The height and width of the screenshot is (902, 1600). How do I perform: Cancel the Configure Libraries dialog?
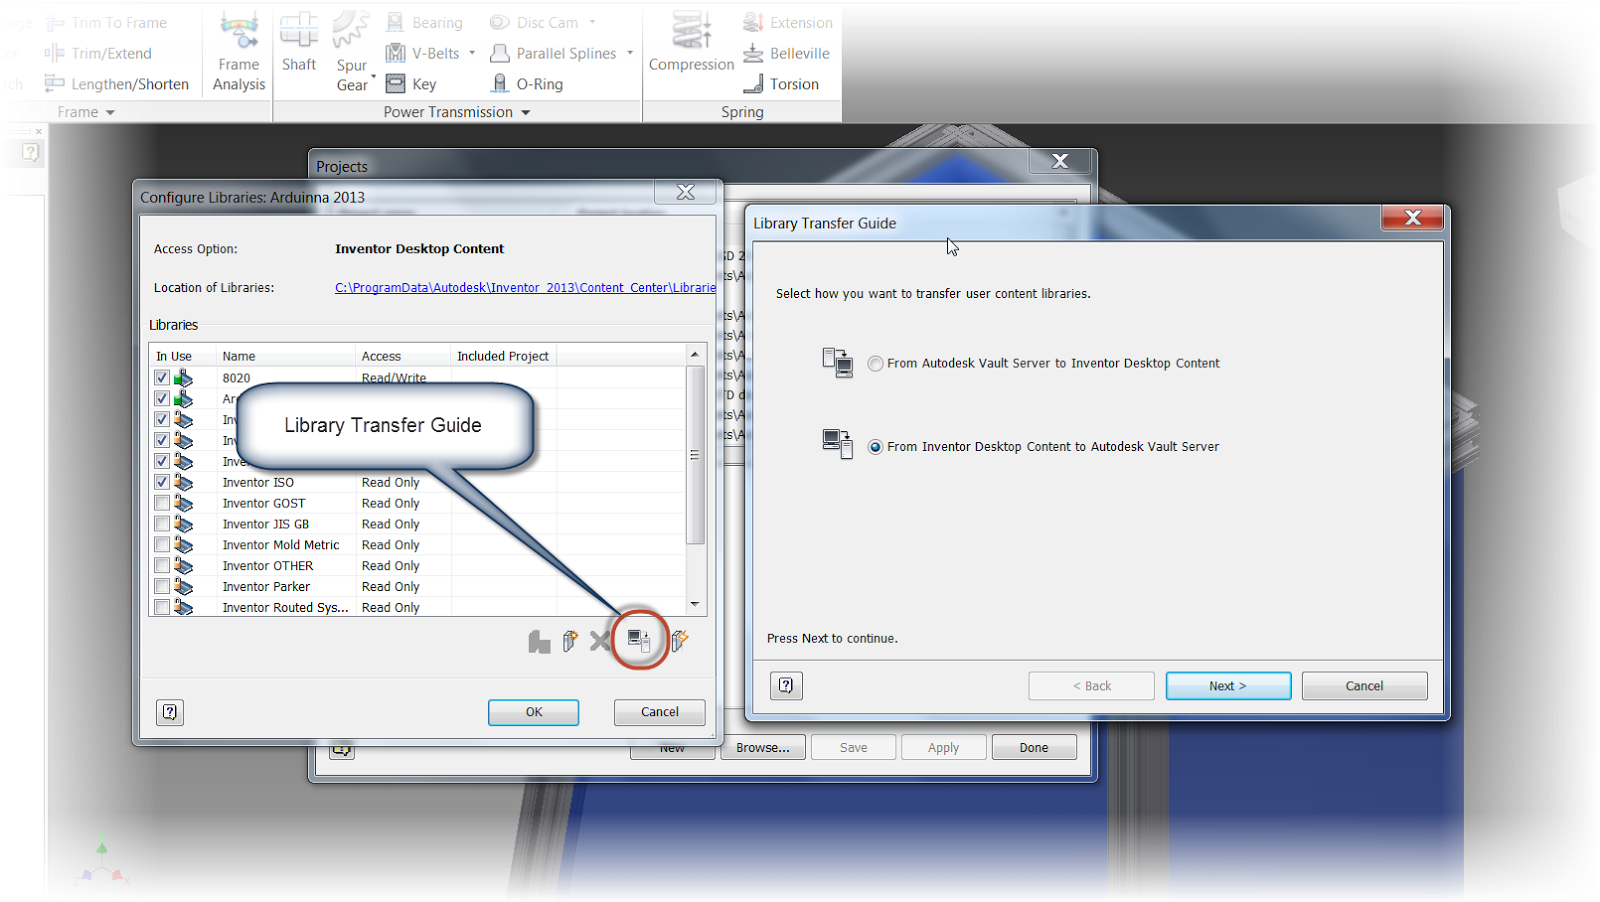coord(660,712)
